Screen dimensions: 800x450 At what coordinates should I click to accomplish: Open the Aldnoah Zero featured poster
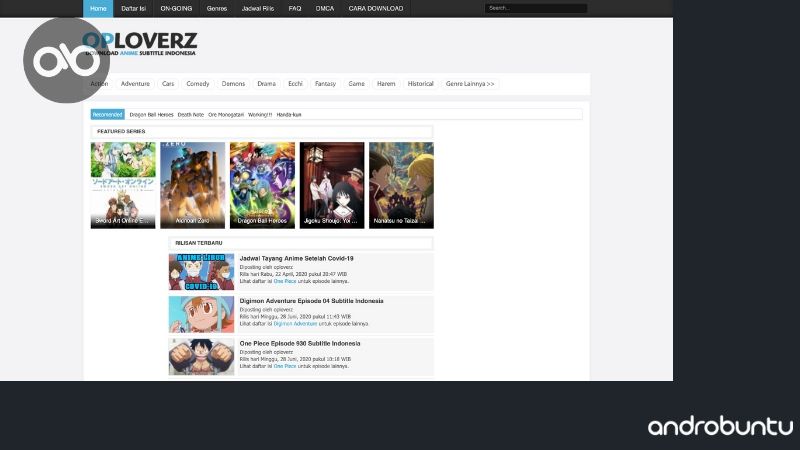[x=192, y=185]
